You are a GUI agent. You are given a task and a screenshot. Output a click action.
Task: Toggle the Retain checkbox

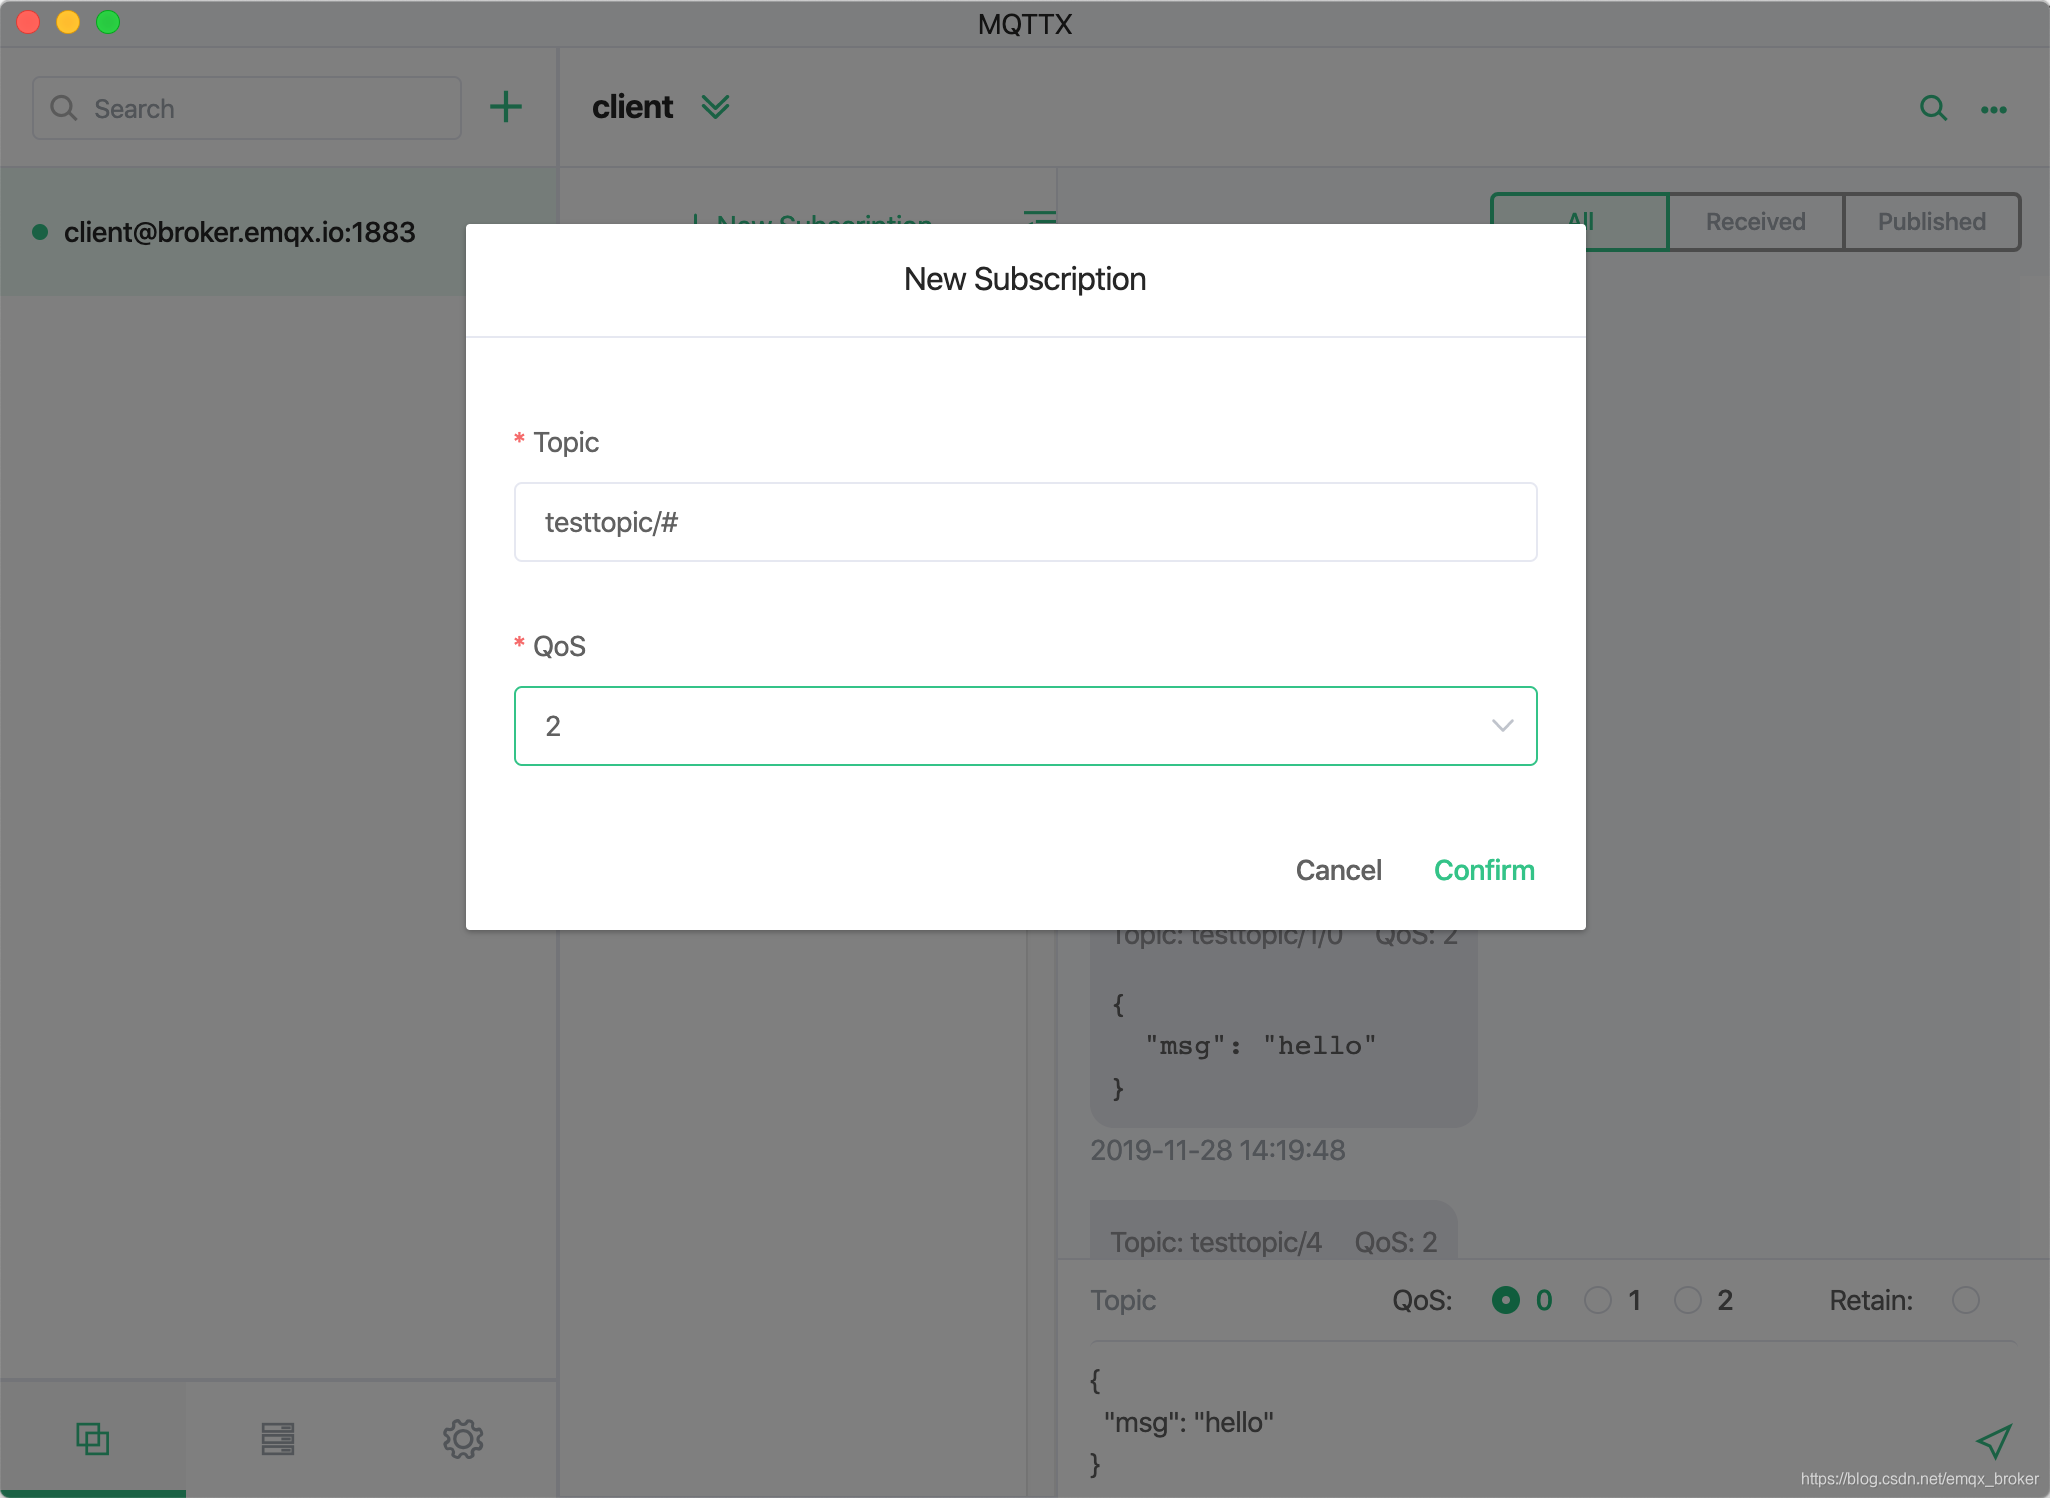click(x=1969, y=1302)
